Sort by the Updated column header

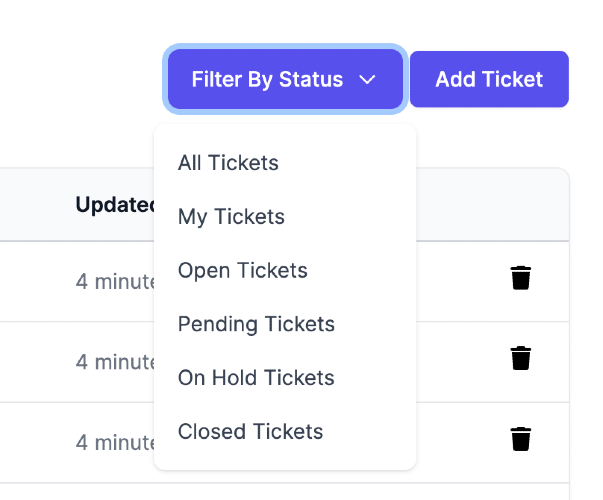click(x=114, y=205)
